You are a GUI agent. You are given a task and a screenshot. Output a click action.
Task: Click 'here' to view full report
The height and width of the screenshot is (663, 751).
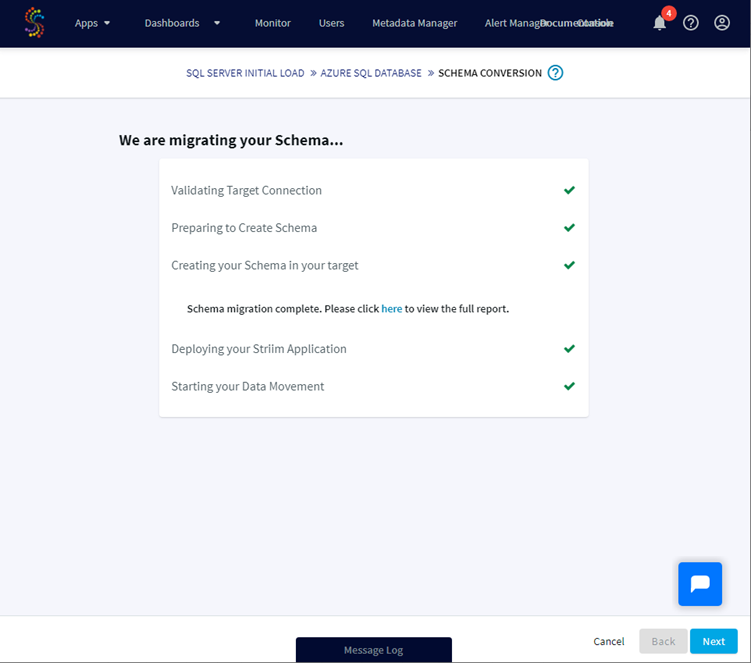391,309
